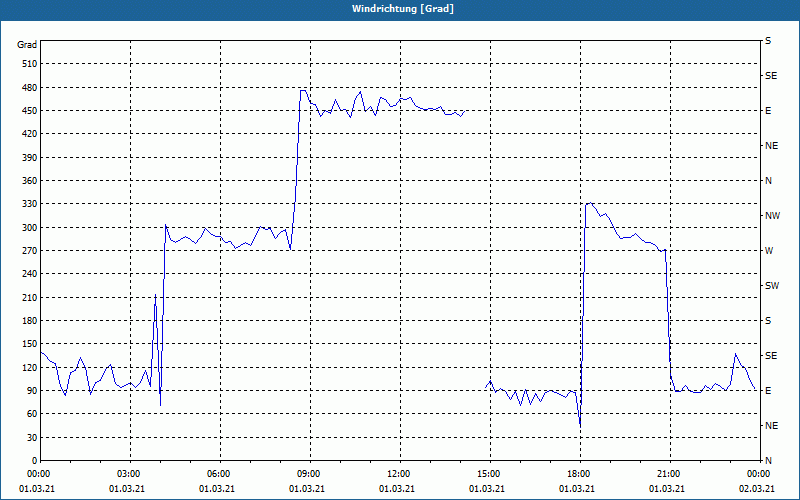Screen dimensions: 800x500
Task: Click the 270 degree axis label
Action: click(30, 251)
